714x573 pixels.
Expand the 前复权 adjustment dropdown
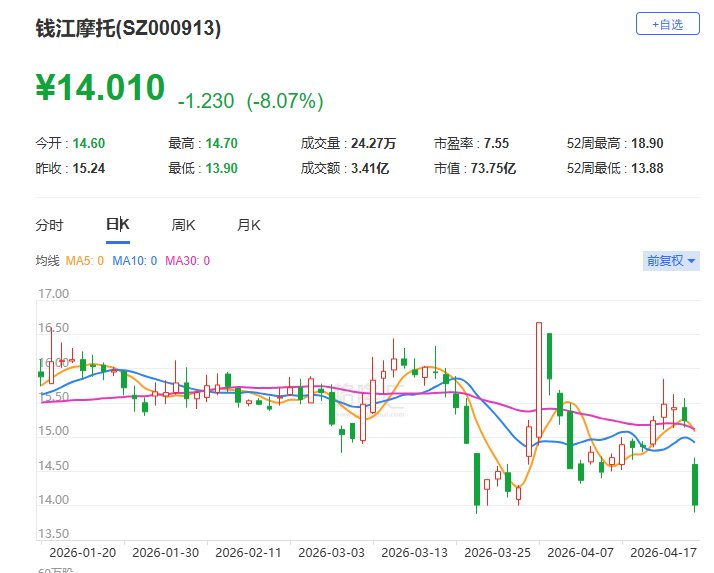[671, 261]
